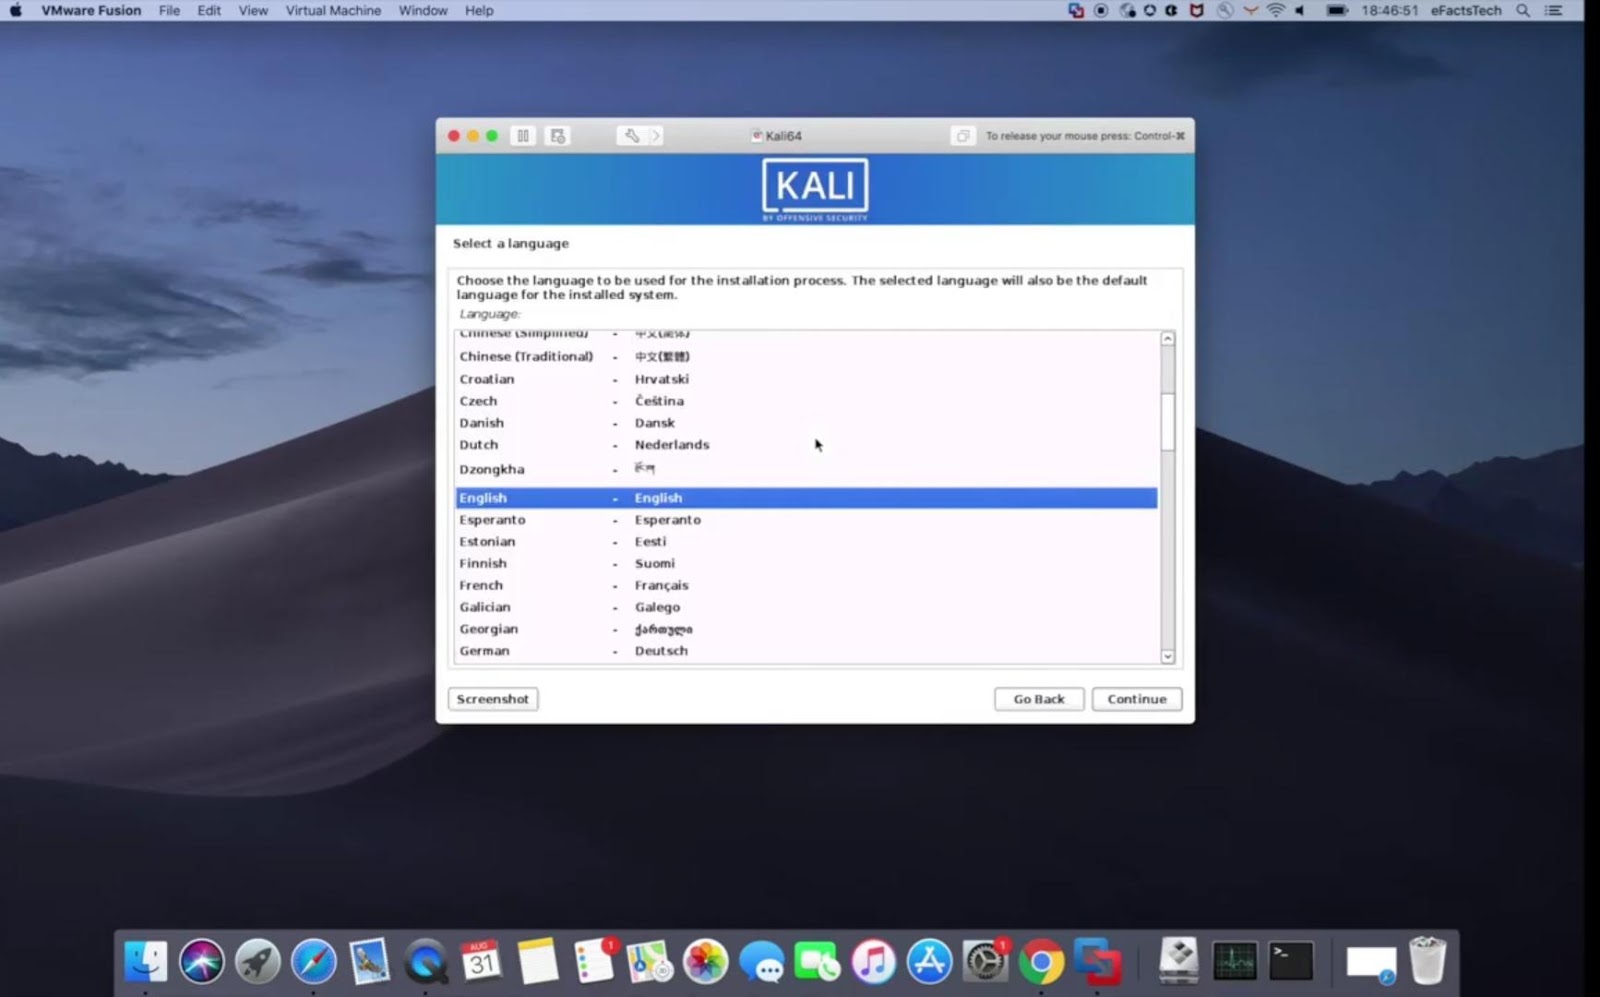Open Activity Monitor in the Dock

pos(1235,962)
